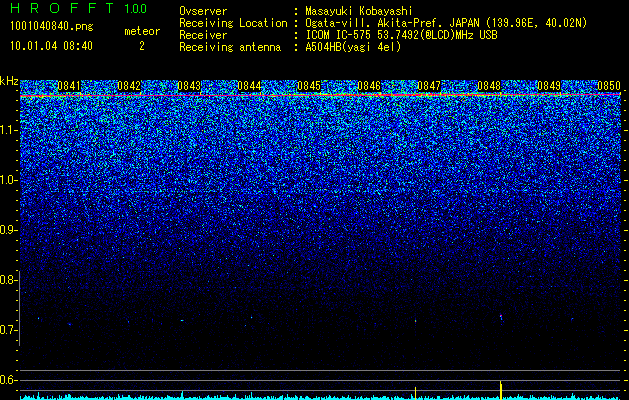Click the 1.1 frequency axis label

coord(9,130)
